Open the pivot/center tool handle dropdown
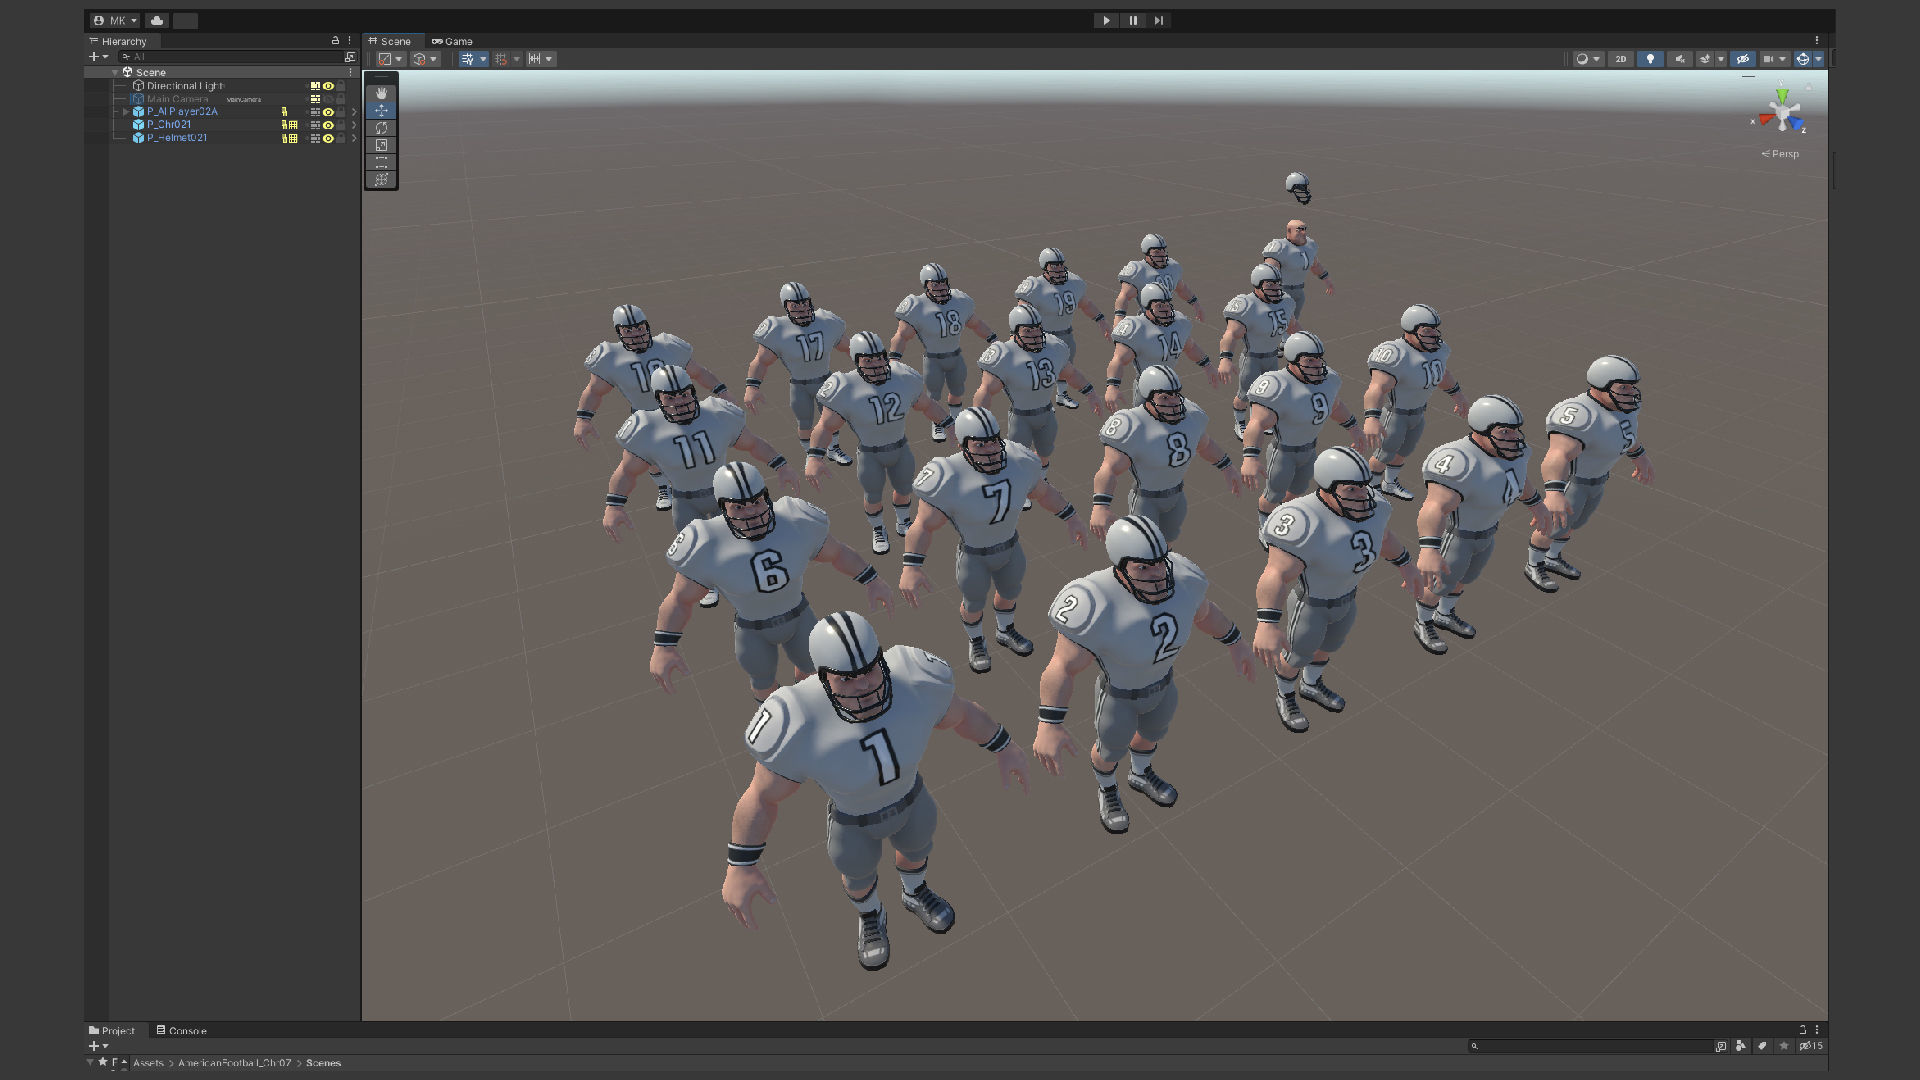1920x1080 pixels. tap(391, 59)
